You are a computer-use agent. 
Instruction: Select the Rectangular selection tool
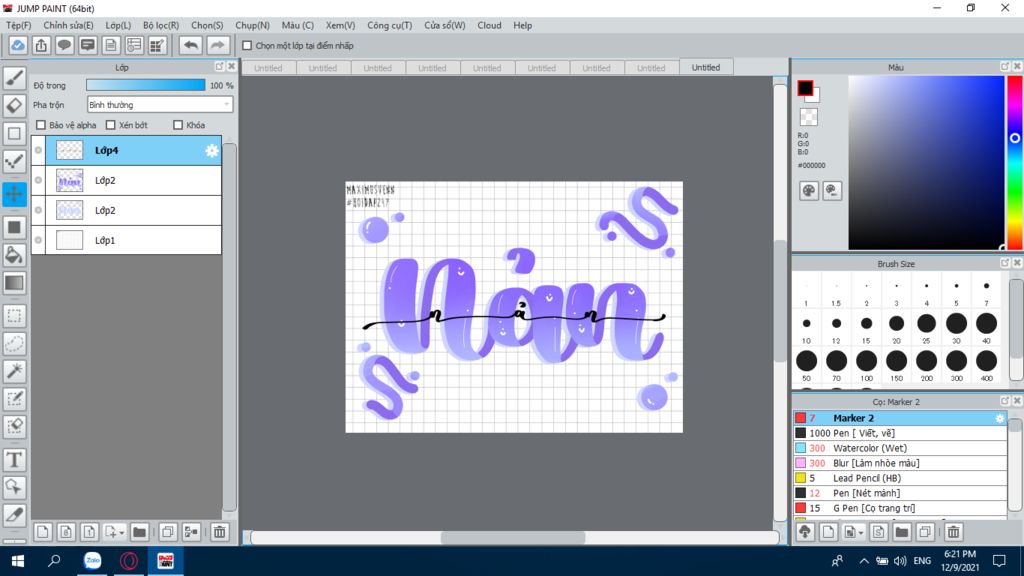pyautogui.click(x=14, y=316)
